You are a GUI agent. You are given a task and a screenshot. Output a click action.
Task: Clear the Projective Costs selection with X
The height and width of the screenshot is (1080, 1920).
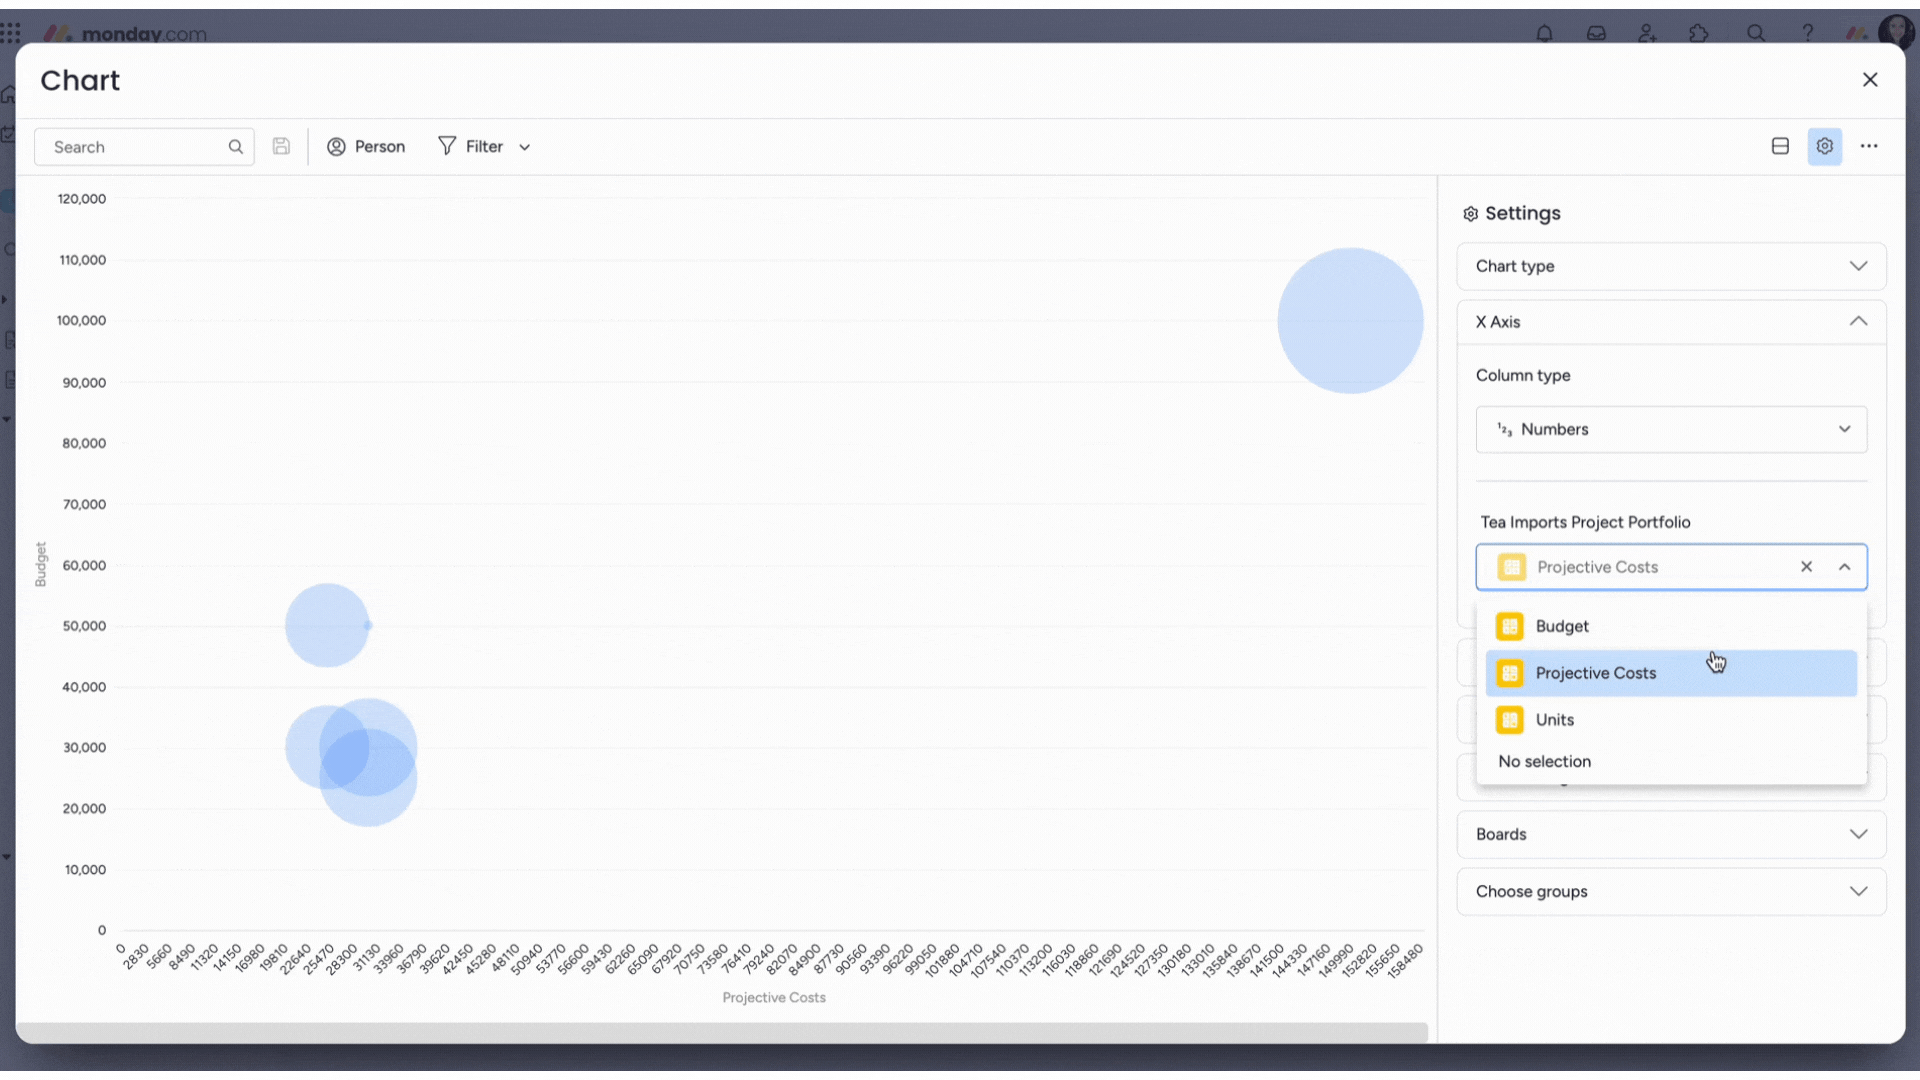(1807, 566)
